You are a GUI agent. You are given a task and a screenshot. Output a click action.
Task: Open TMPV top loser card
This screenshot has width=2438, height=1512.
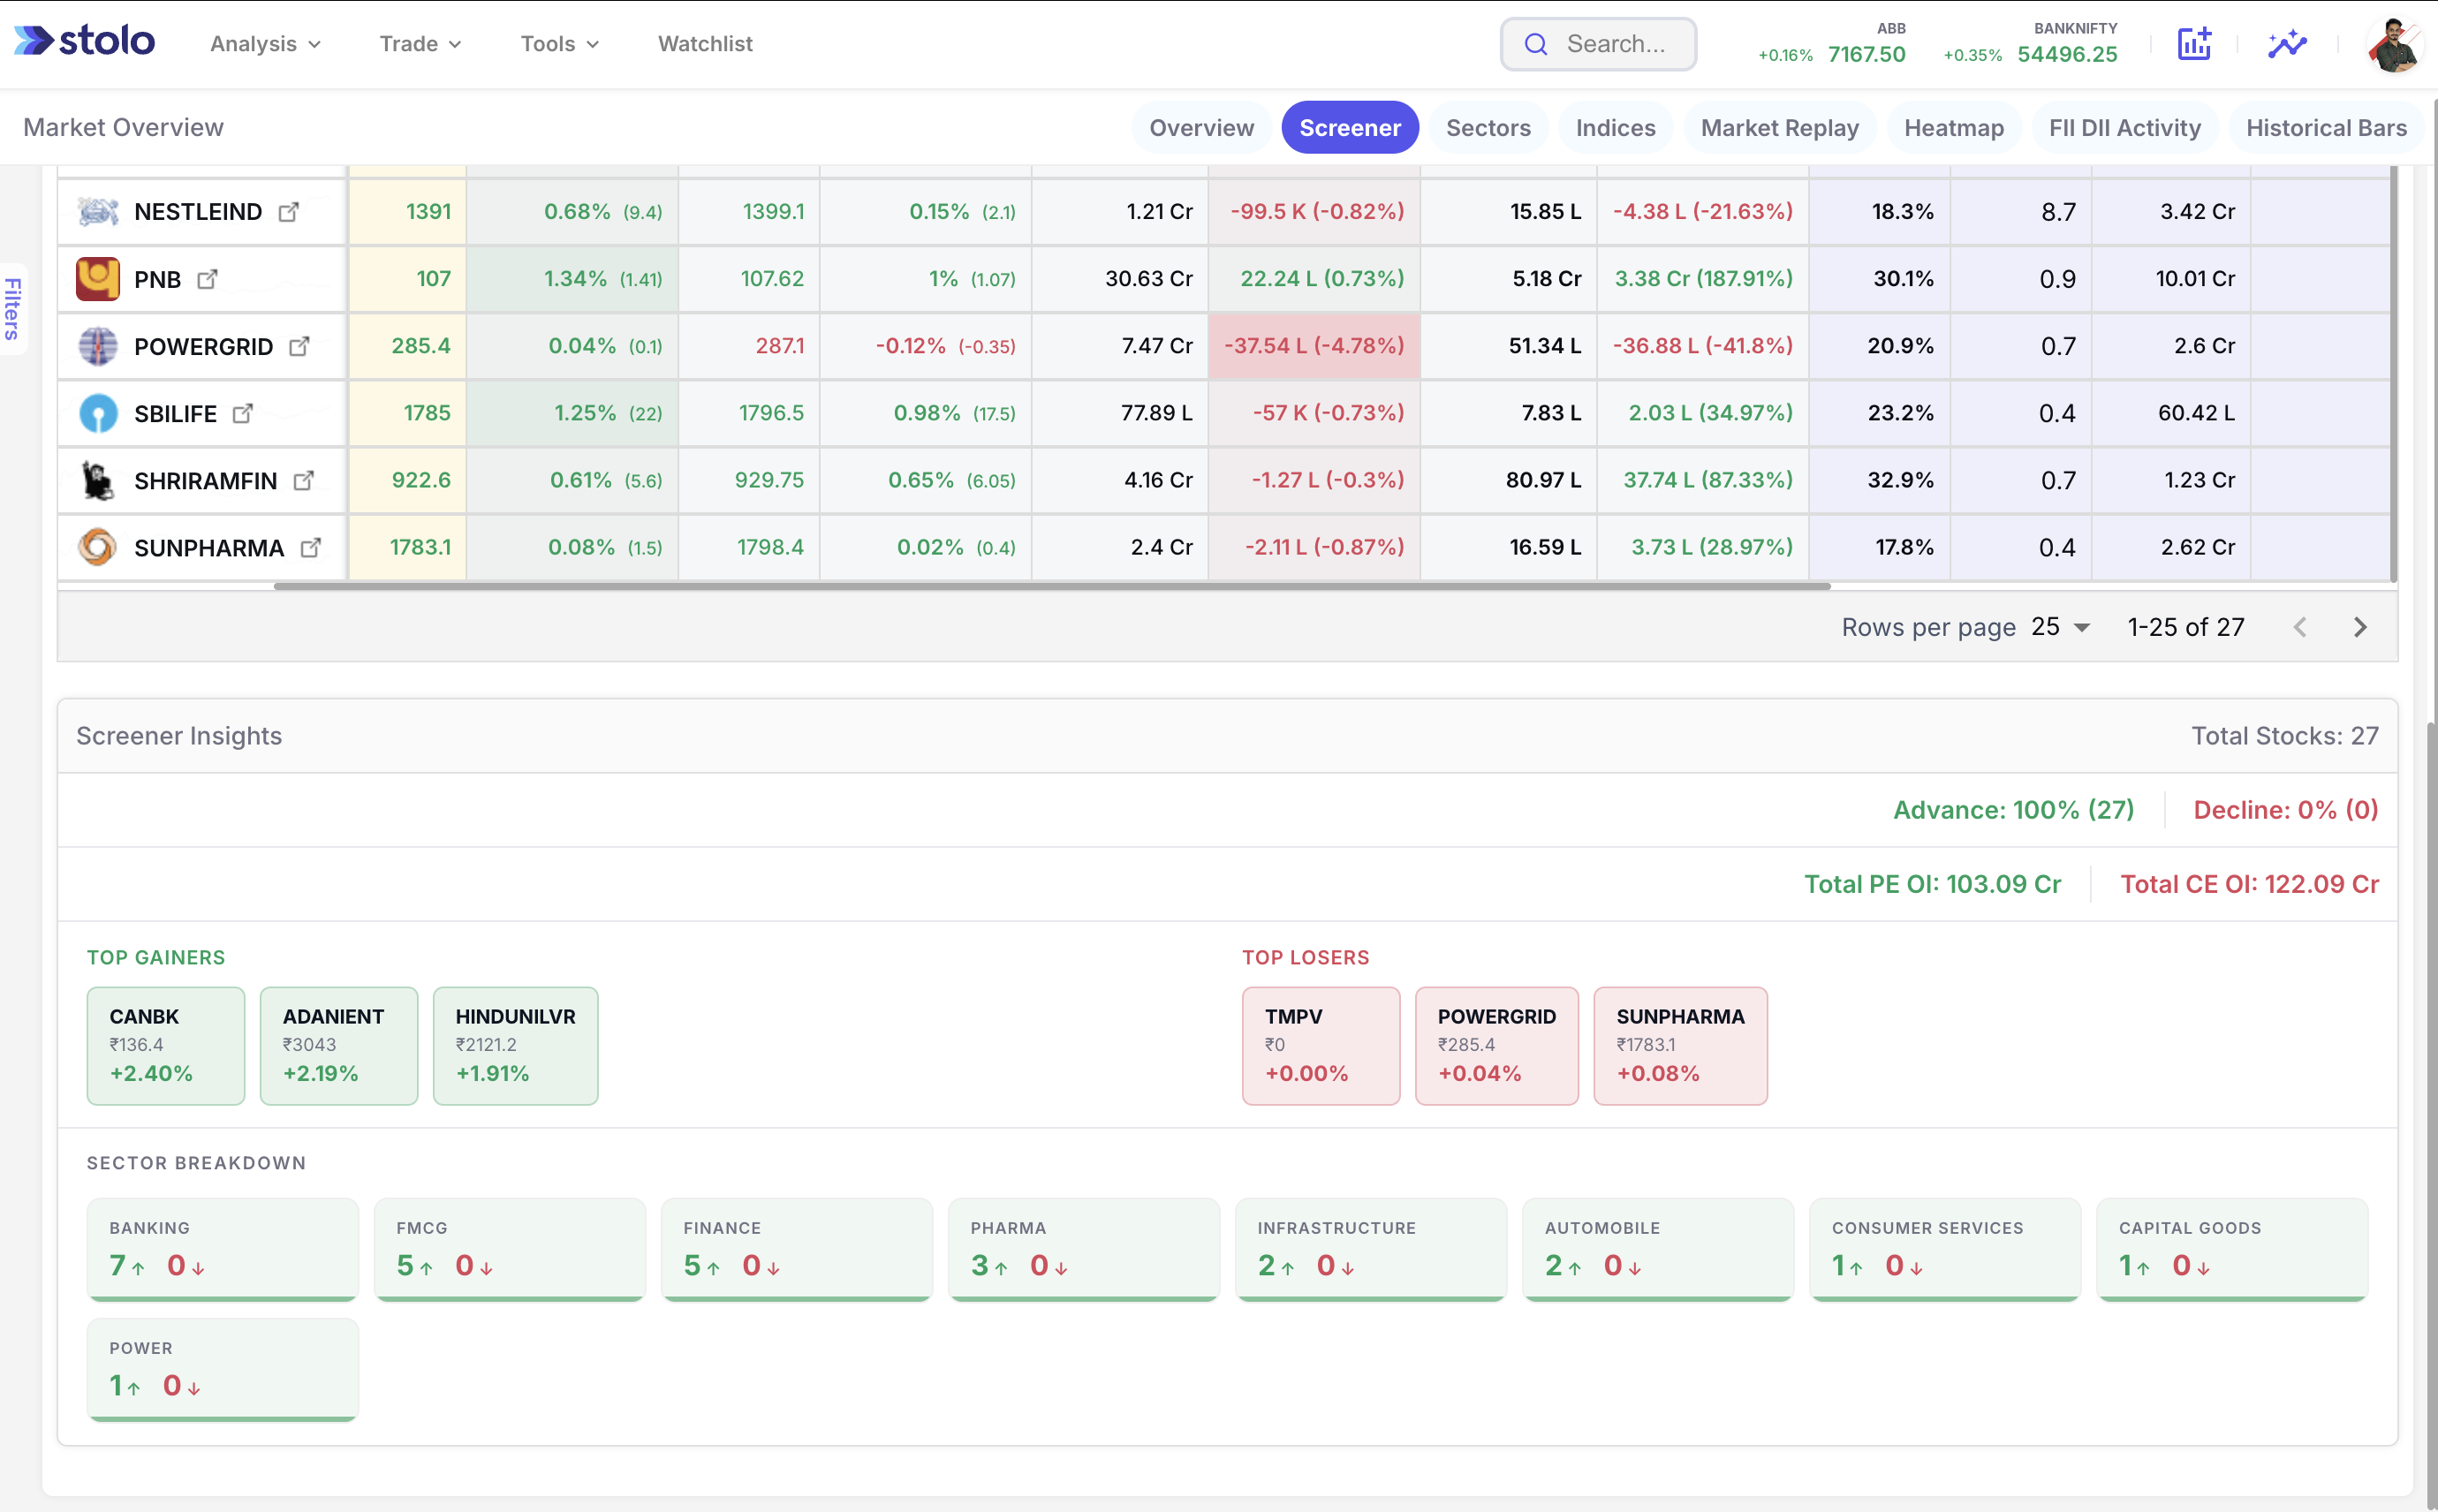click(x=1321, y=1046)
